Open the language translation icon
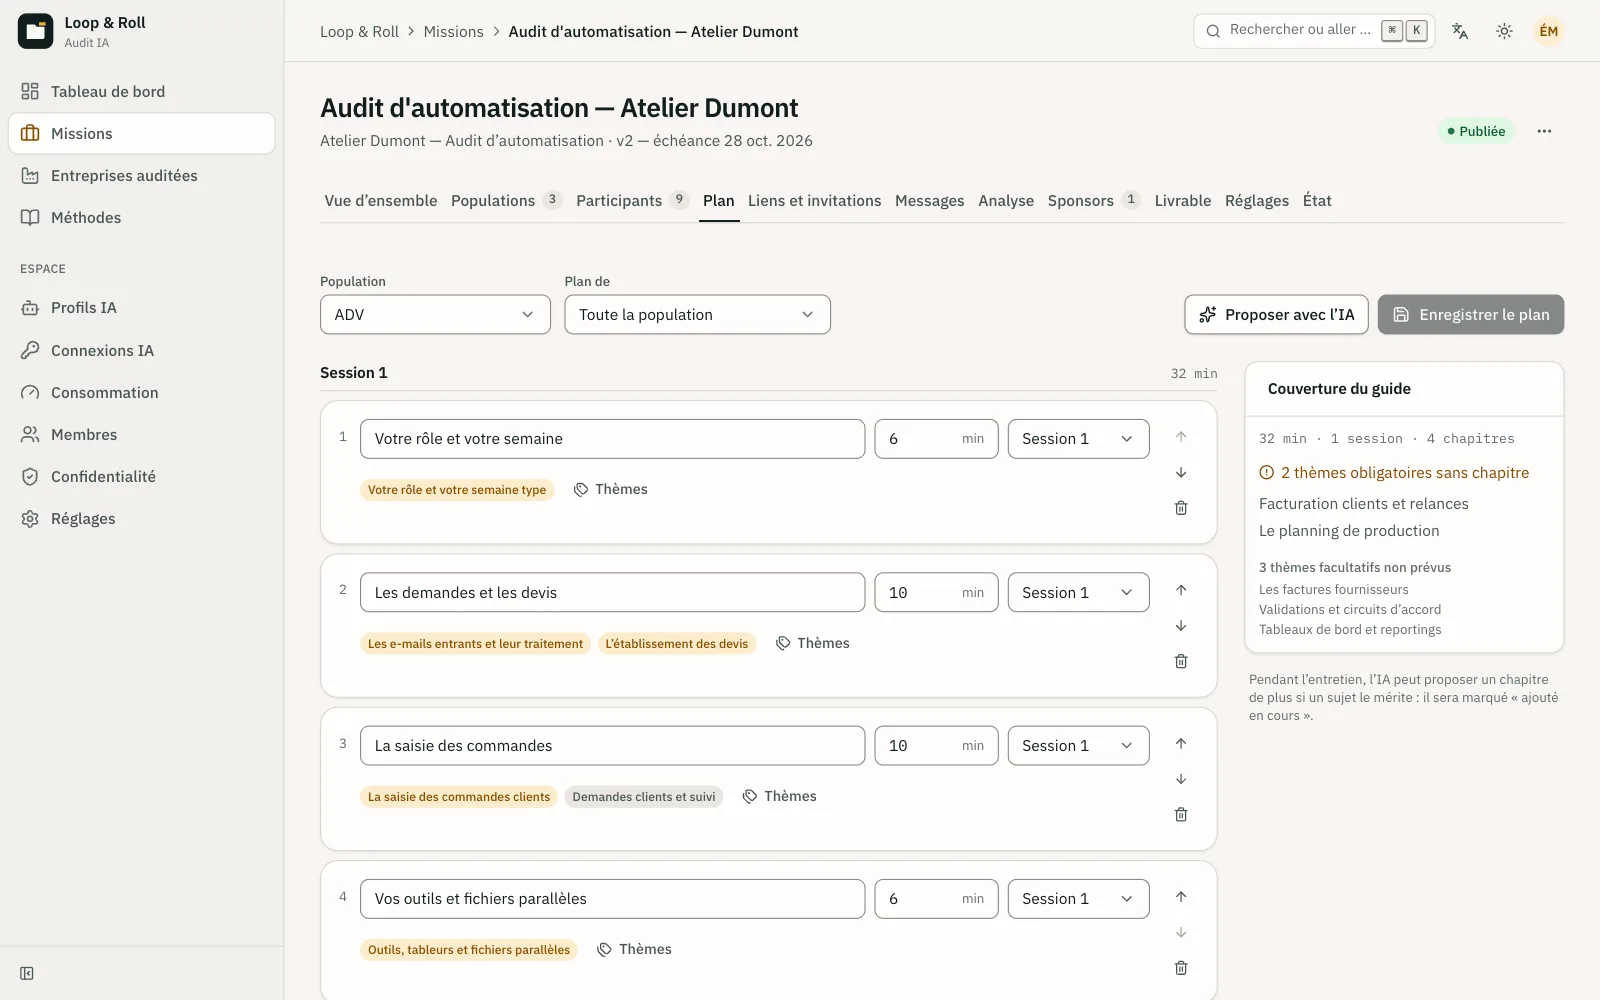Viewport: 1600px width, 1000px height. [x=1460, y=31]
